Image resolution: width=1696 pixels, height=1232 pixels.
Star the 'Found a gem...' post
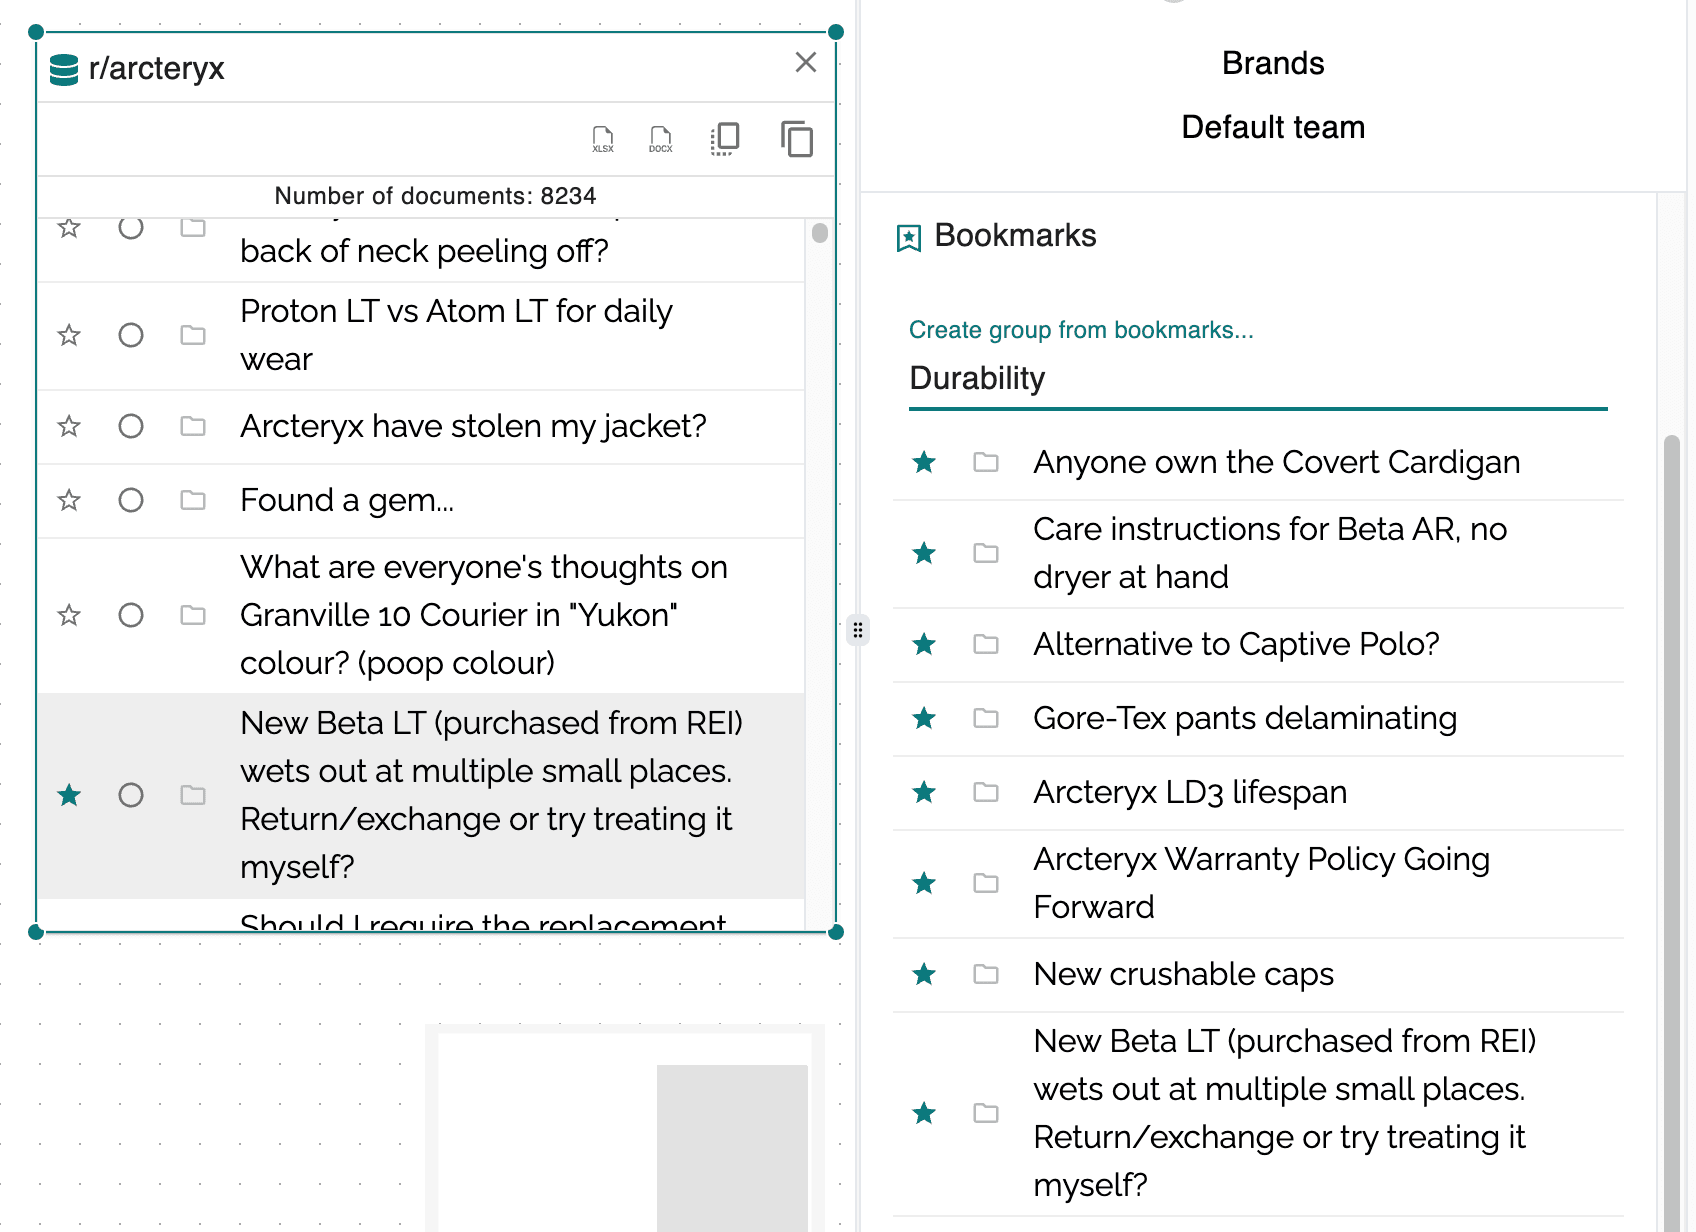tap(69, 500)
